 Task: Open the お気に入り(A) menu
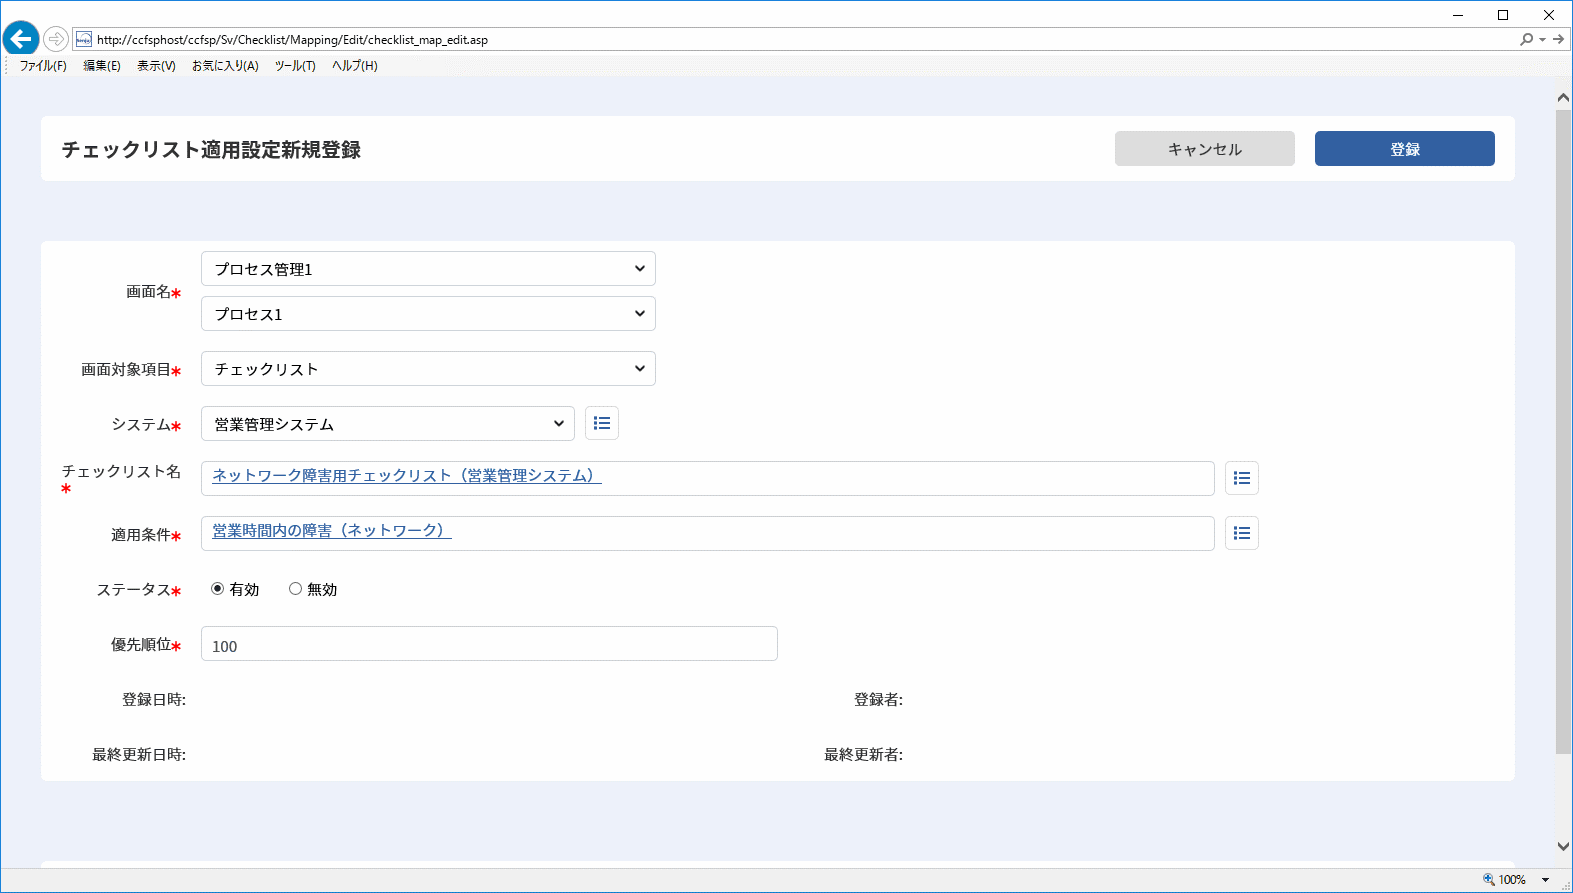[225, 66]
